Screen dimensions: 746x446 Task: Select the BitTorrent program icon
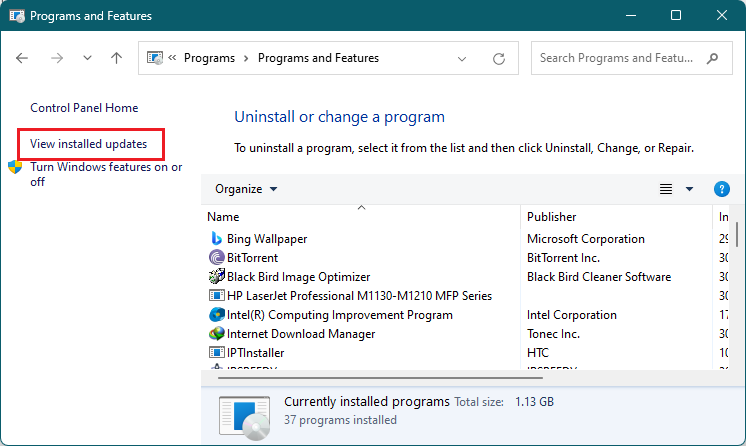pyautogui.click(x=217, y=258)
